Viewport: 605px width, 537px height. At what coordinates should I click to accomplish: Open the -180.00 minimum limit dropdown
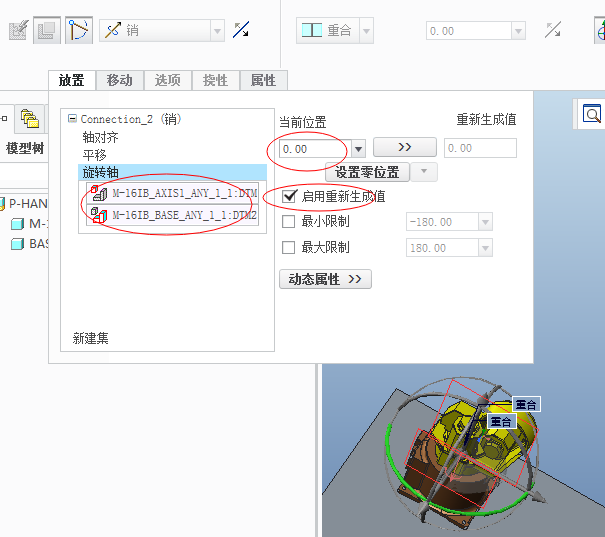pos(485,222)
